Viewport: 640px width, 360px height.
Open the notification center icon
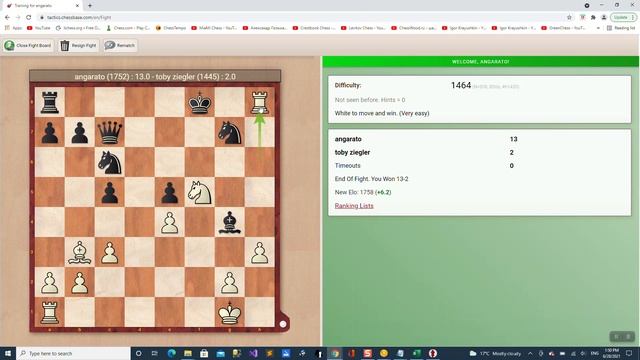click(x=629, y=353)
